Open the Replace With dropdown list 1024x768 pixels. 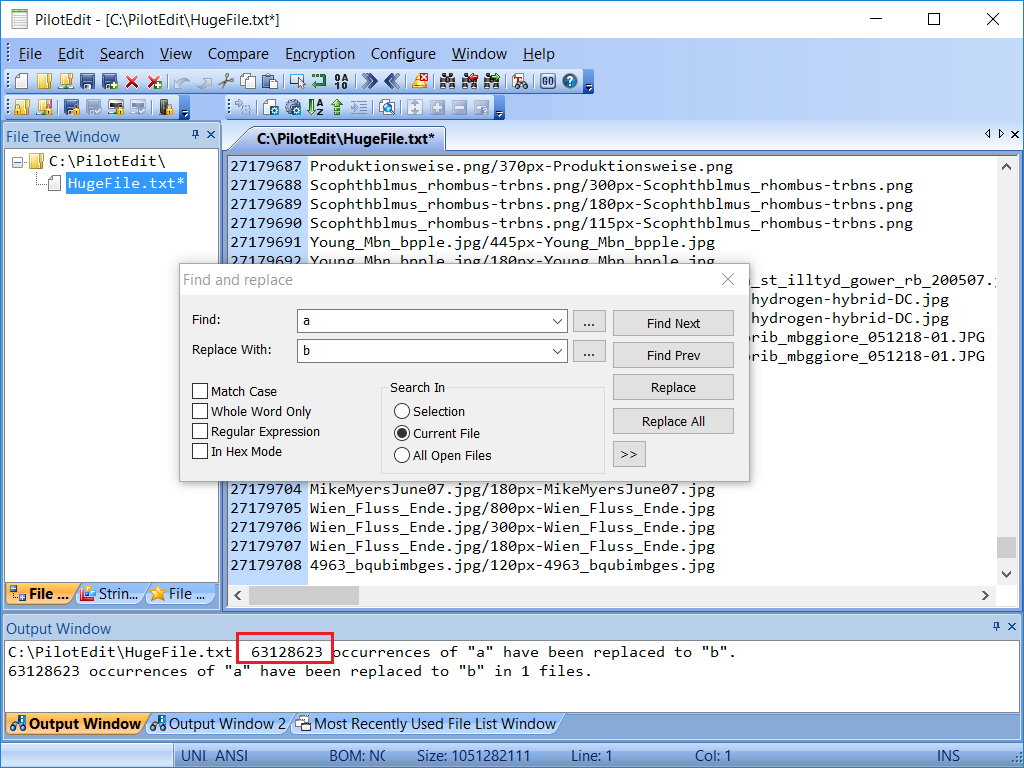tap(558, 352)
